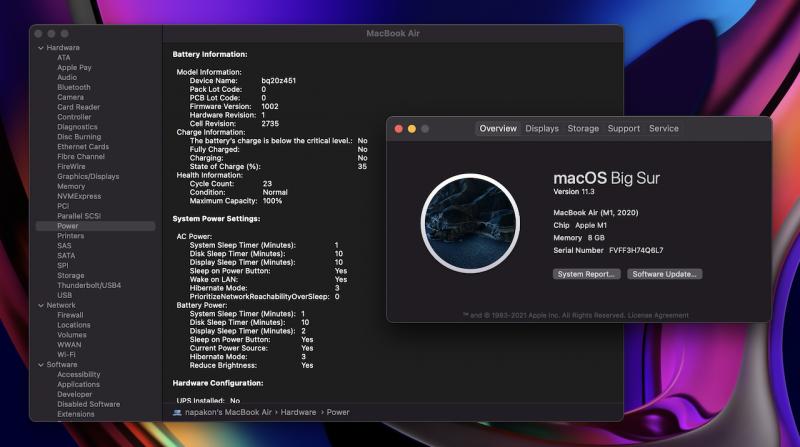Screen dimensions: 800x447
Task: Select WWAN under Network
Action: pyautogui.click(x=69, y=345)
